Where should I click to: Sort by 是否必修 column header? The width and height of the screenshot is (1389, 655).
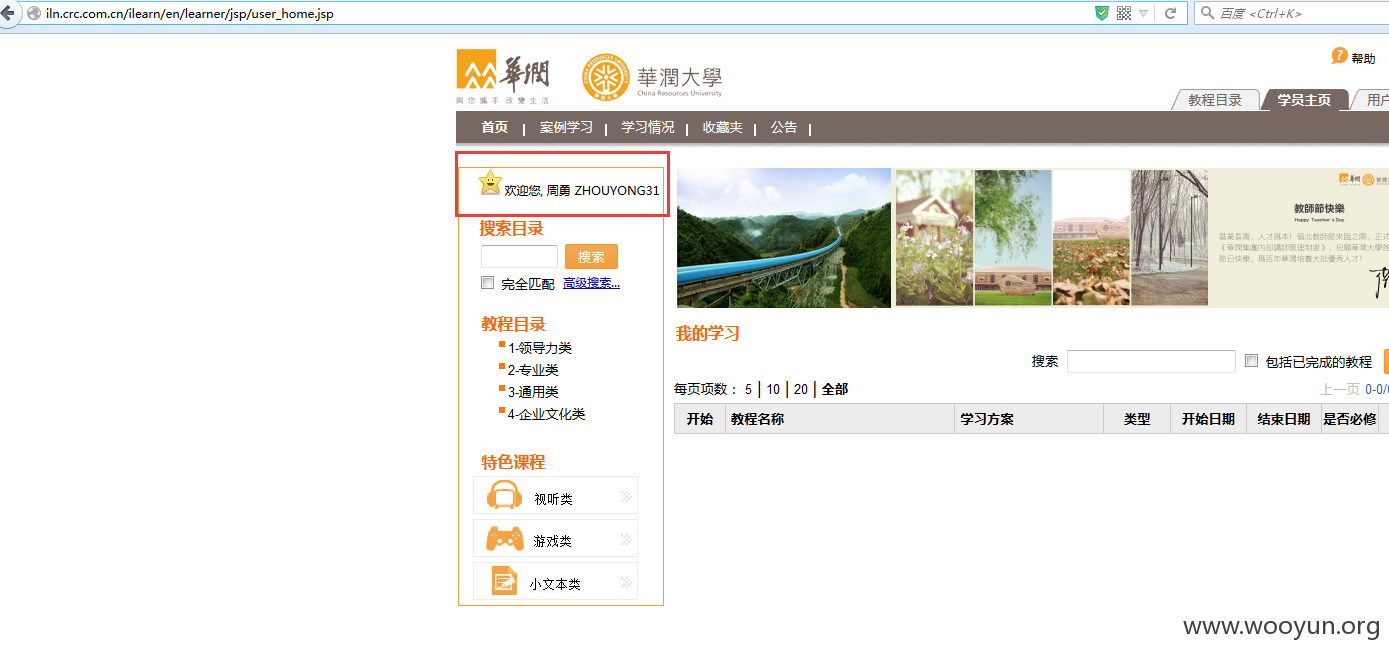pos(1350,419)
